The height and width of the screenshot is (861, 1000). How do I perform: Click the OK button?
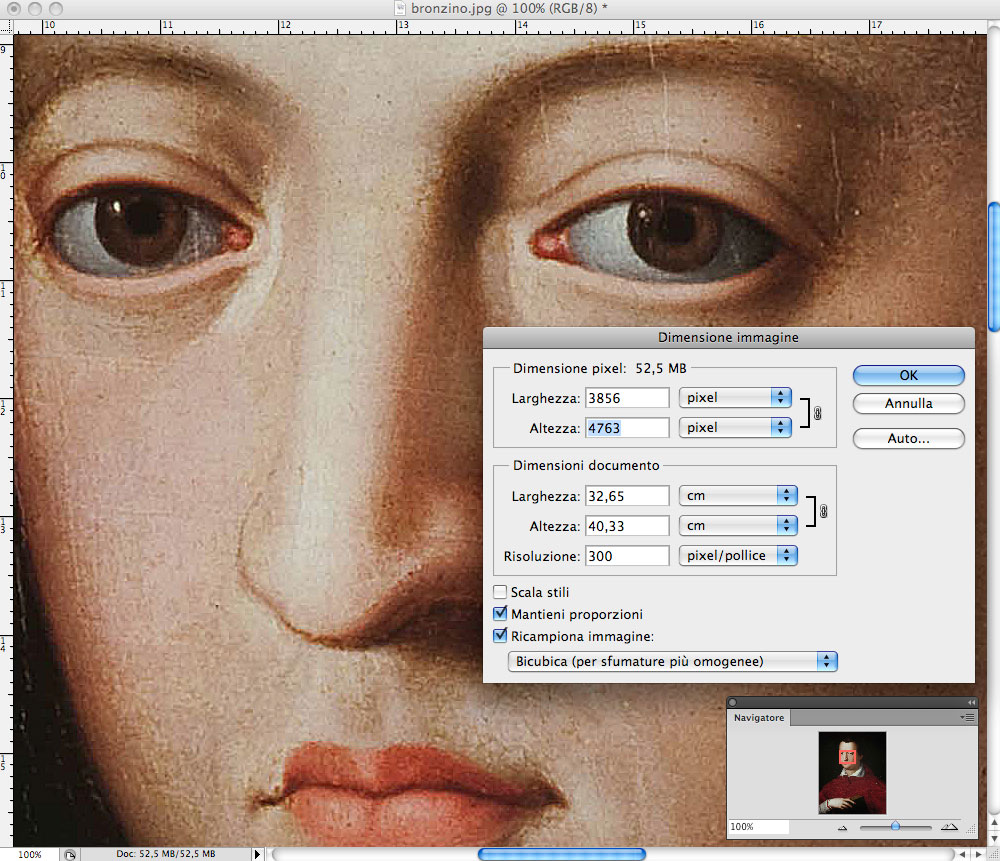click(909, 376)
